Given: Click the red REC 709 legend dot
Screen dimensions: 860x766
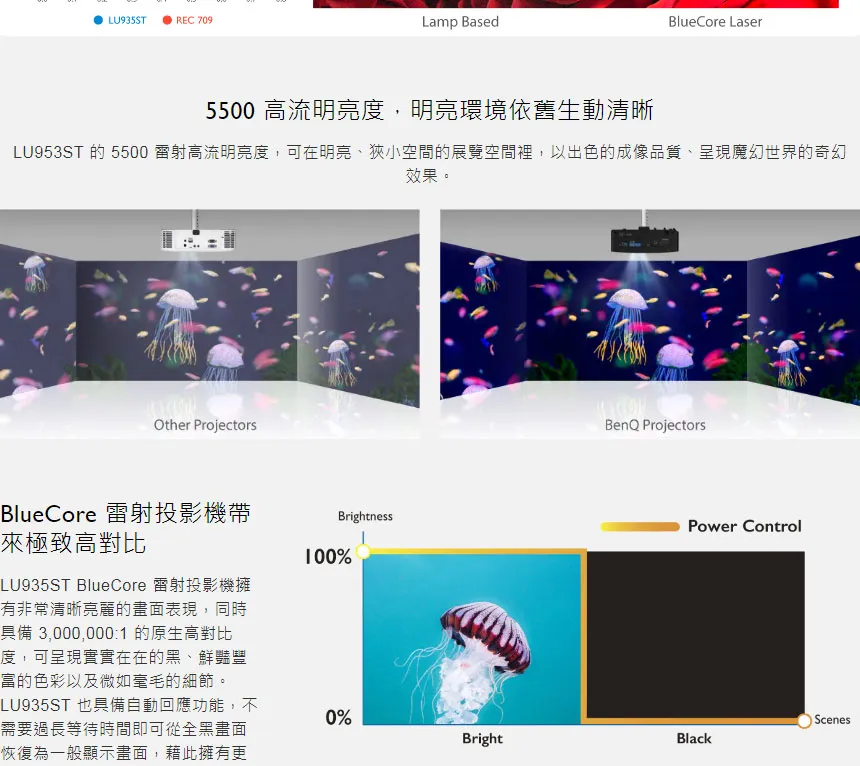Looking at the screenshot, I should pyautogui.click(x=167, y=21).
